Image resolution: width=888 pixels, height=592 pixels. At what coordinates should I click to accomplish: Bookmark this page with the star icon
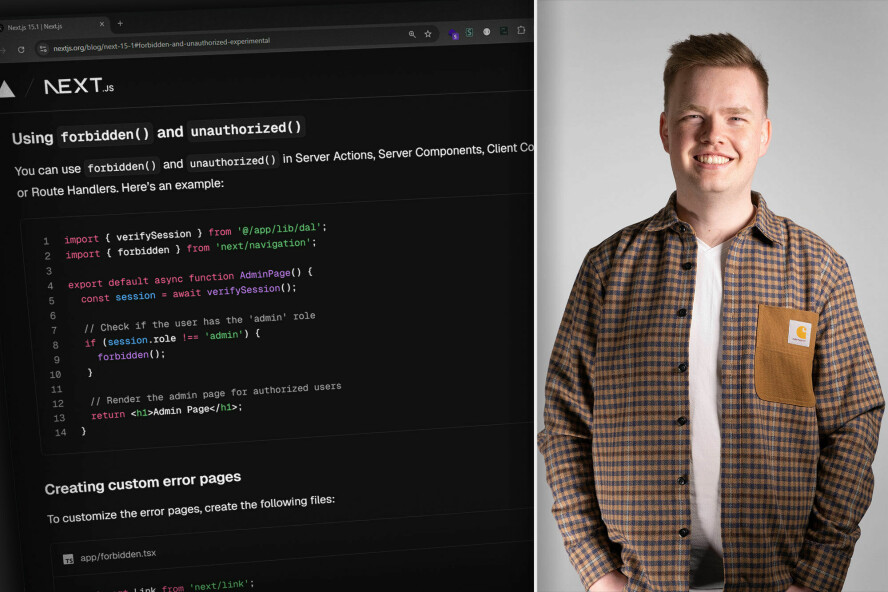pos(428,34)
